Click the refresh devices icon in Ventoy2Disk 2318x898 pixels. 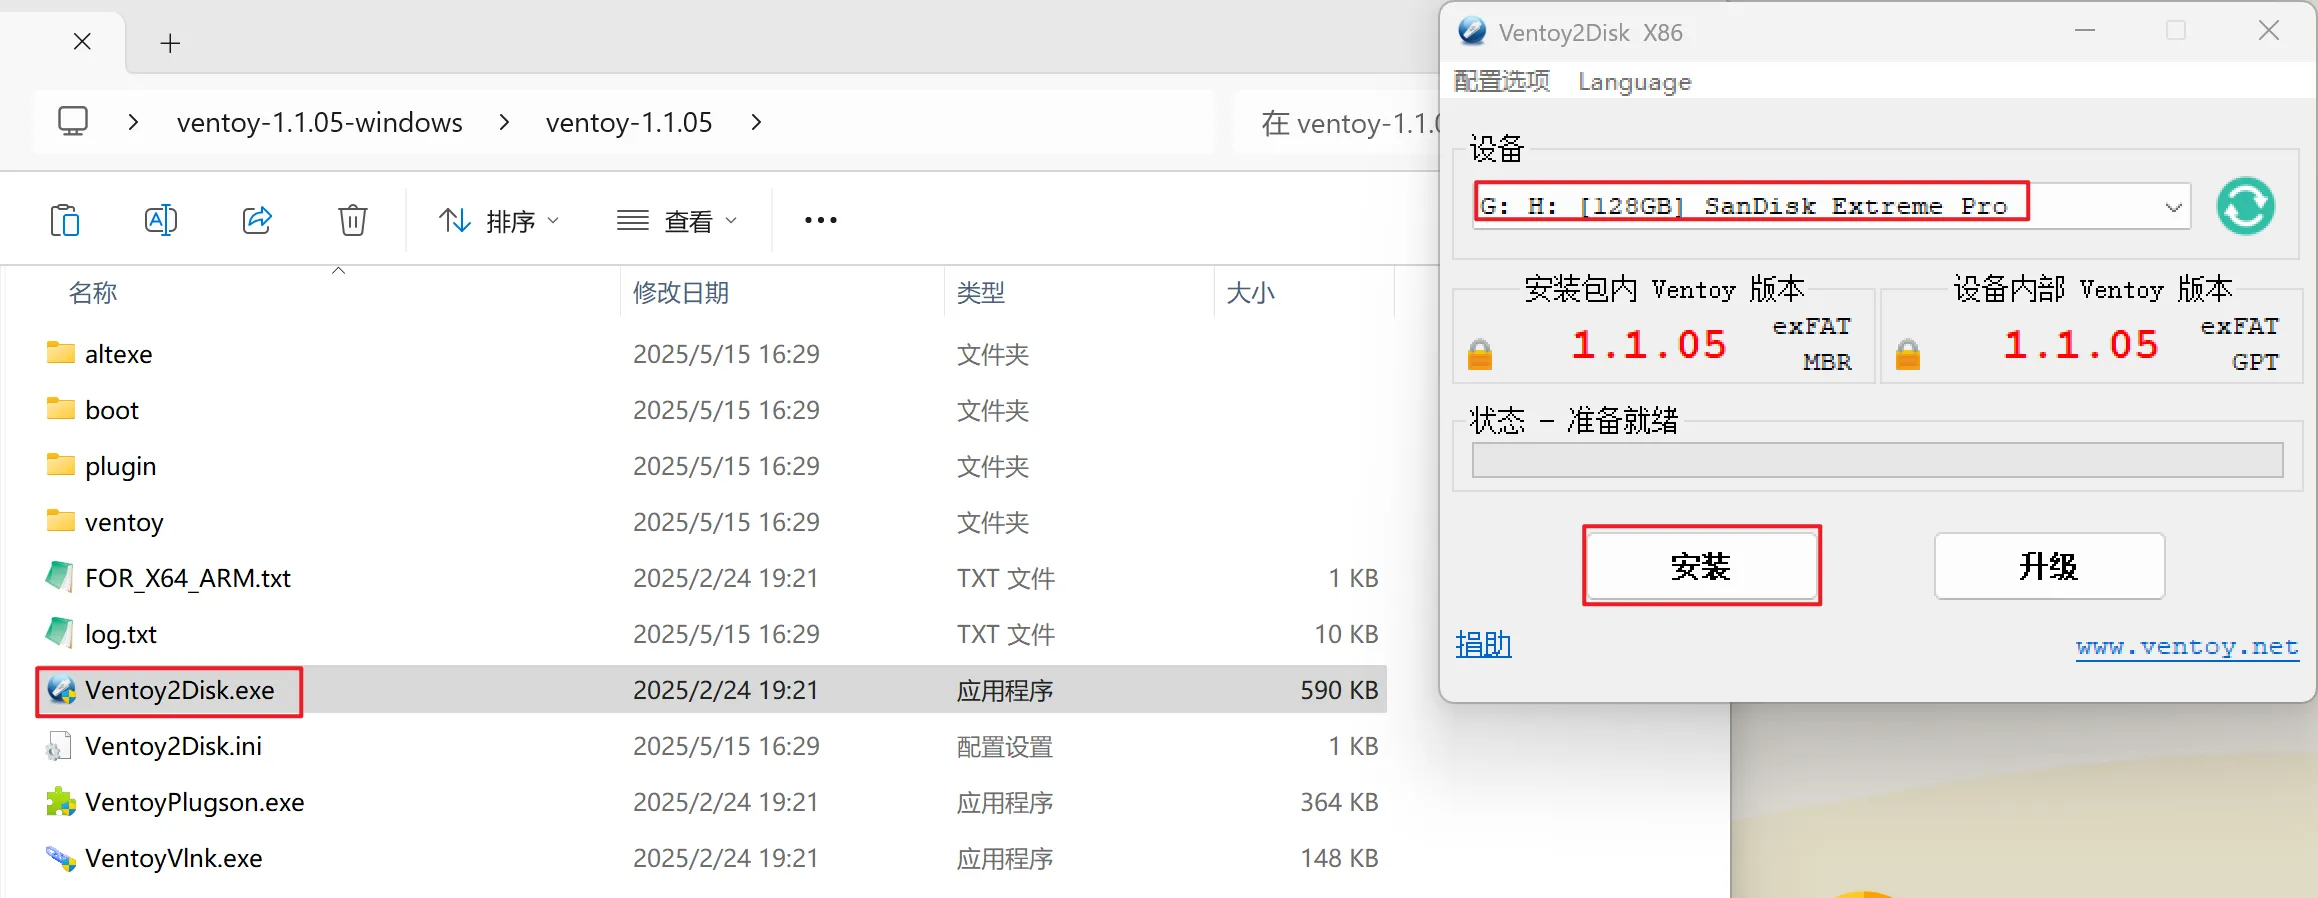click(2245, 206)
